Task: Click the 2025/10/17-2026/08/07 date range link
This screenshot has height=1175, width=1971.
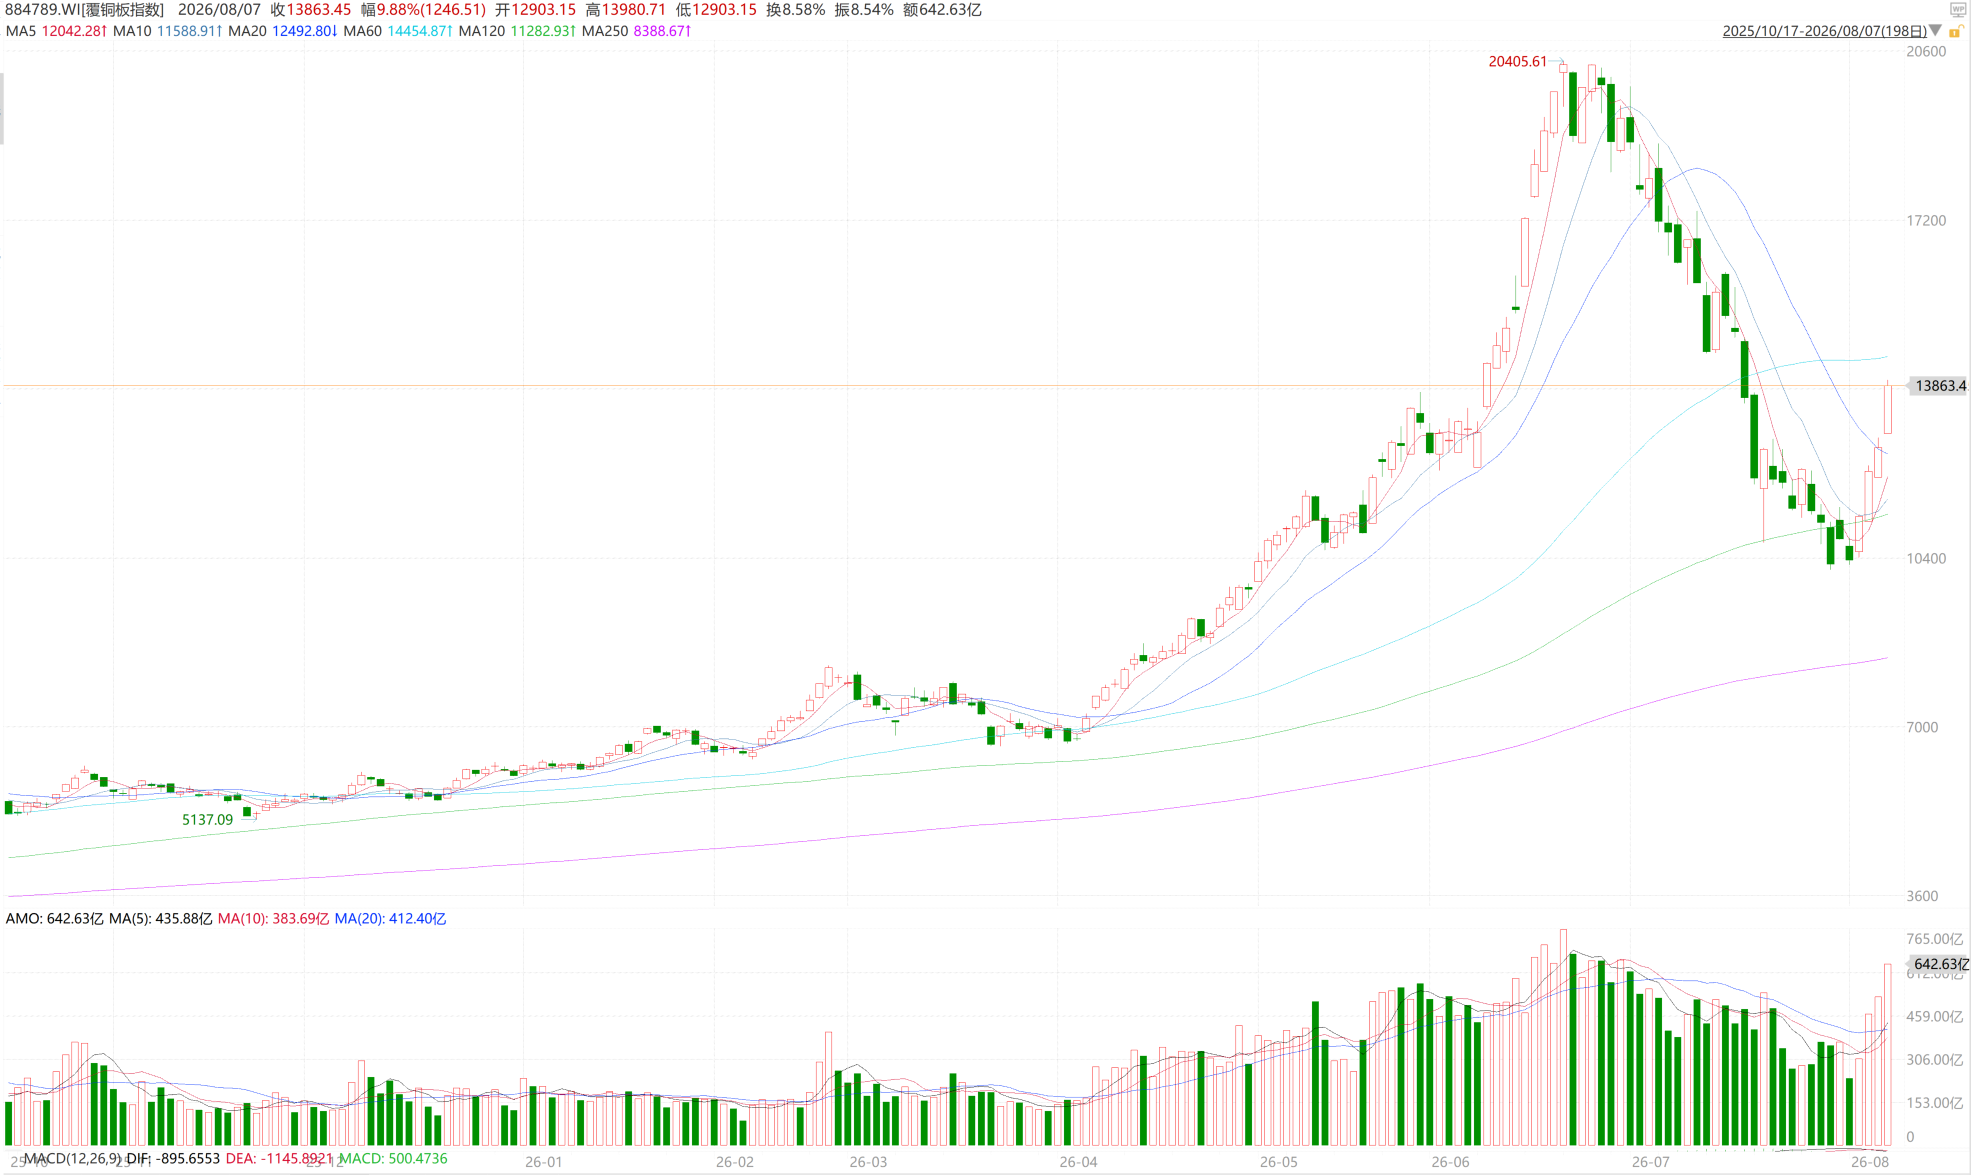Action: [x=1824, y=31]
